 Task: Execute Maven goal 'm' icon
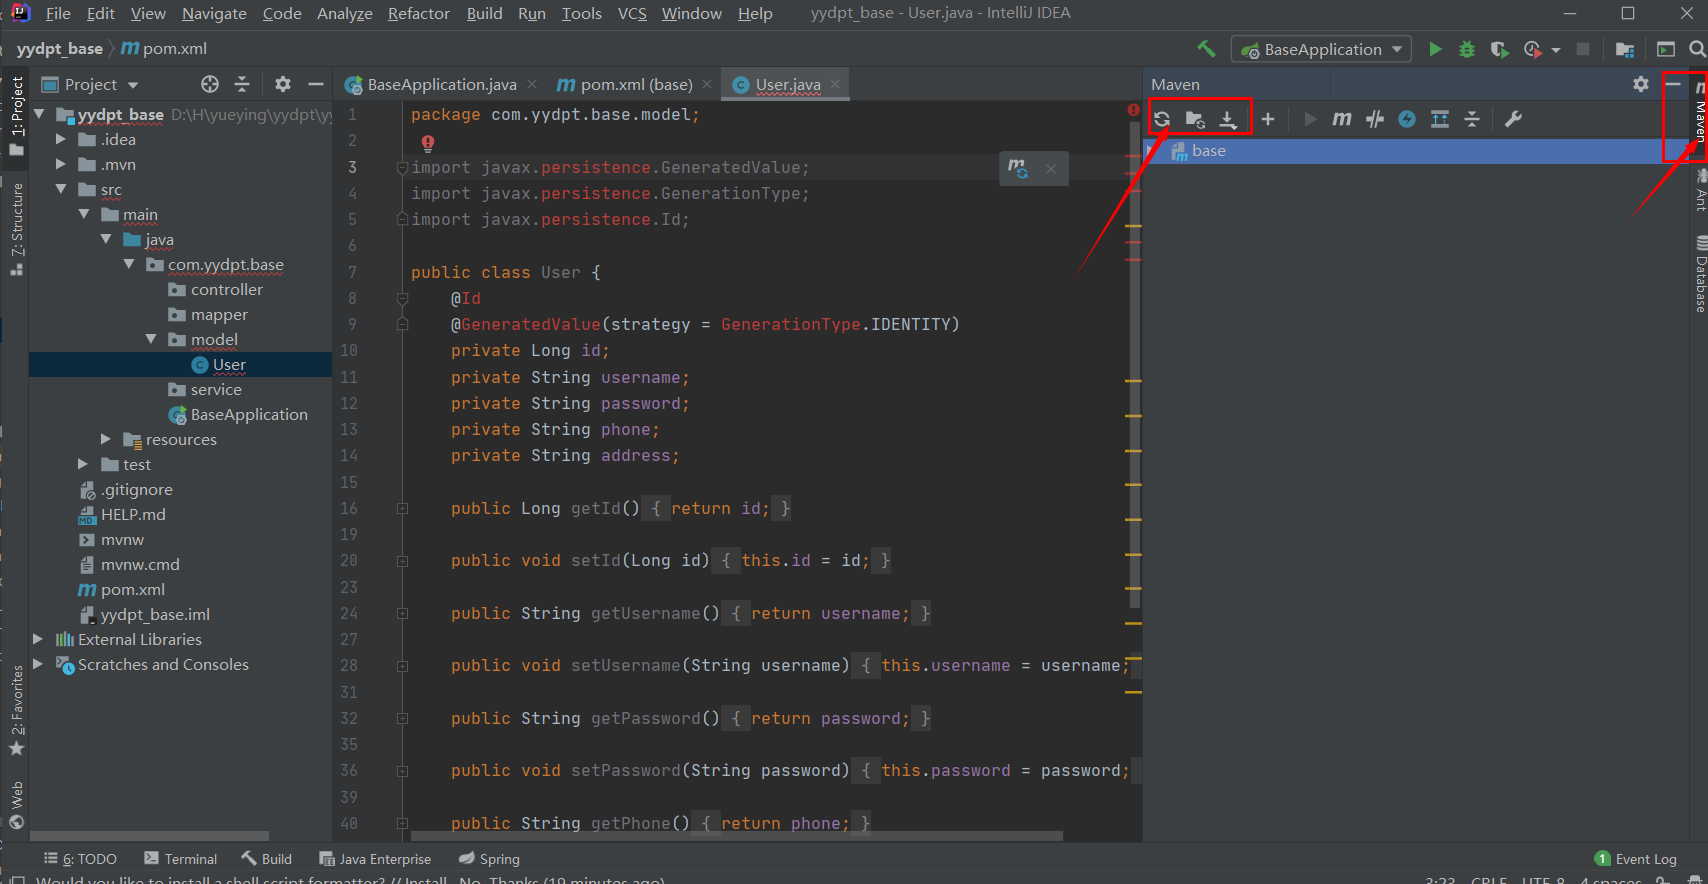(1342, 119)
